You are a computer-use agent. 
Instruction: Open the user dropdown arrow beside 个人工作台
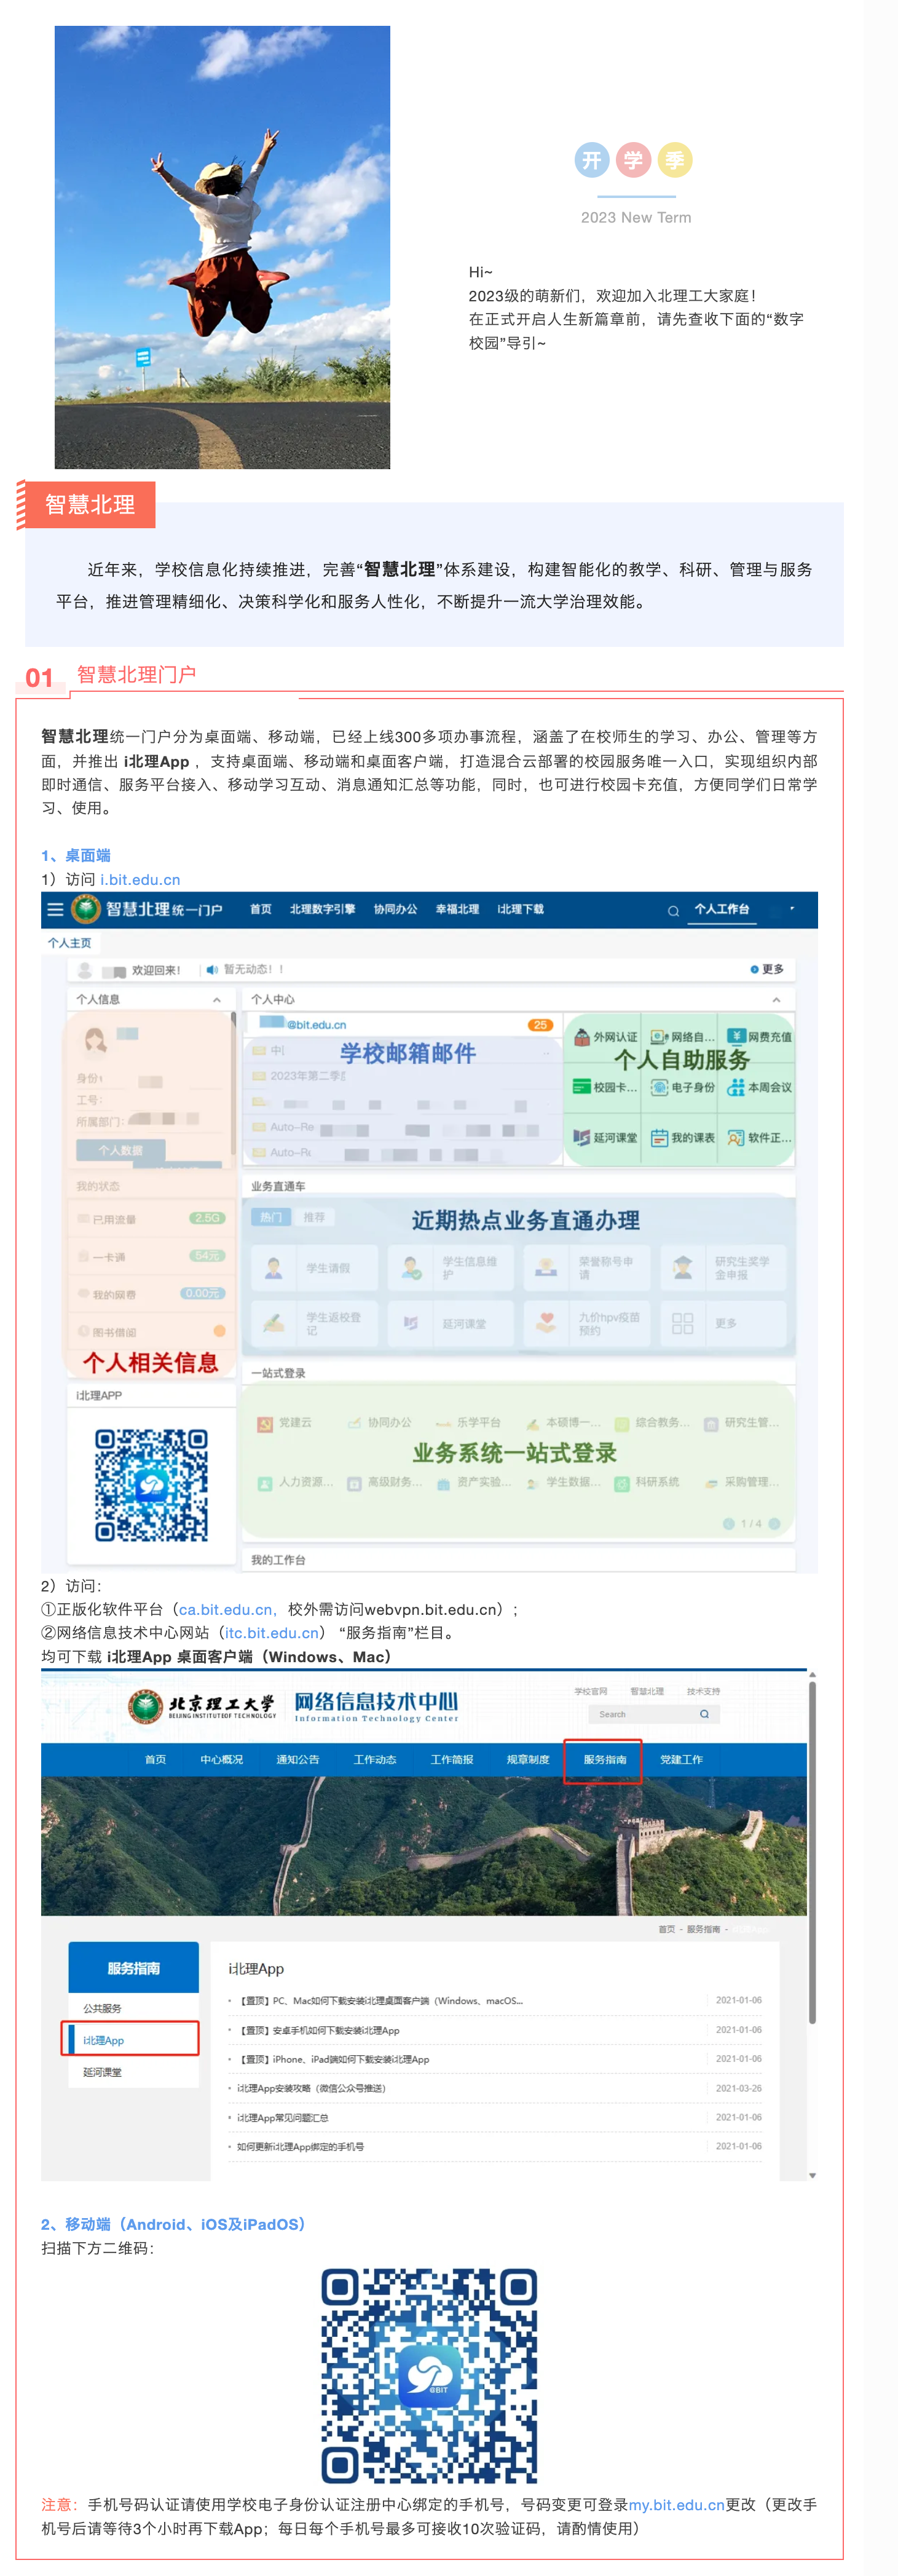[792, 909]
